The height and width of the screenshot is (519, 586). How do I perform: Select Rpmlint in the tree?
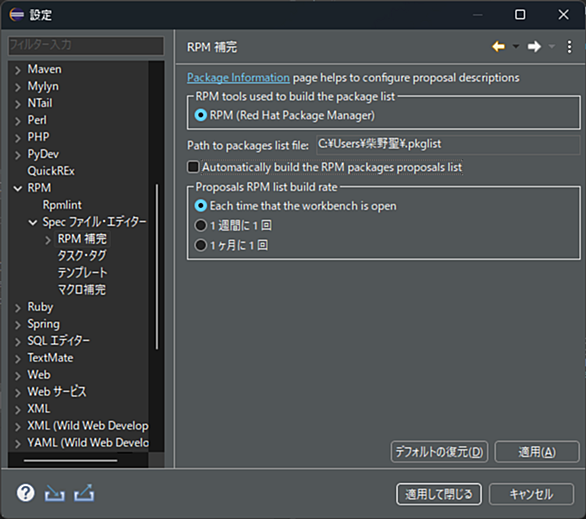[62, 205]
